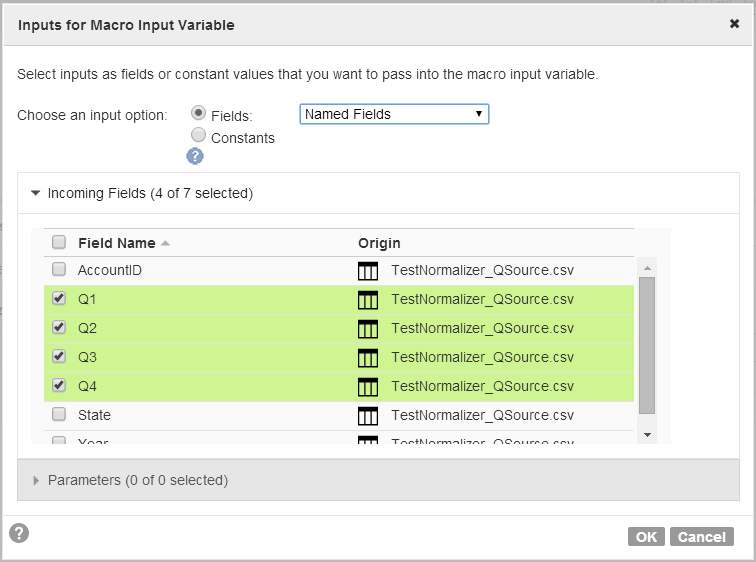Click TestNormalizer_QSource.csv in the Q3 row
756x562 pixels.
(483, 357)
